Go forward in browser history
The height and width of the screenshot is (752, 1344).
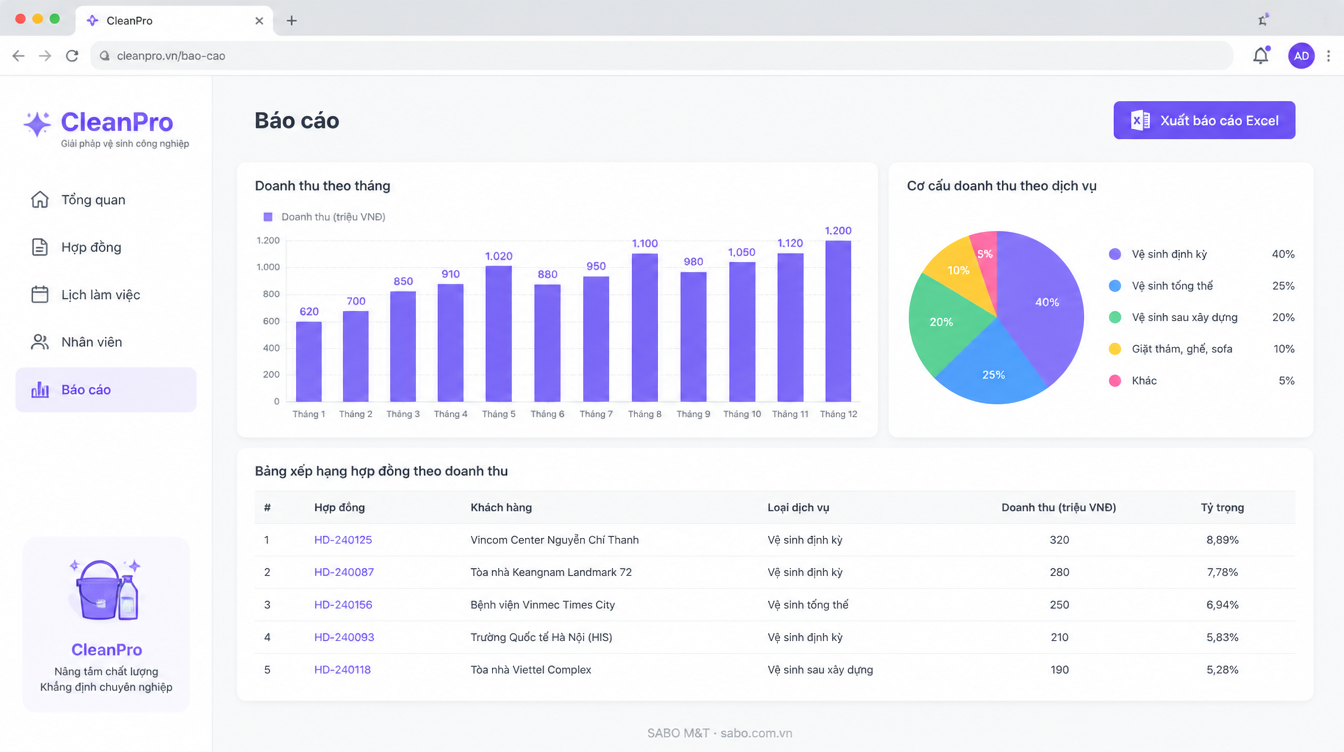point(45,56)
